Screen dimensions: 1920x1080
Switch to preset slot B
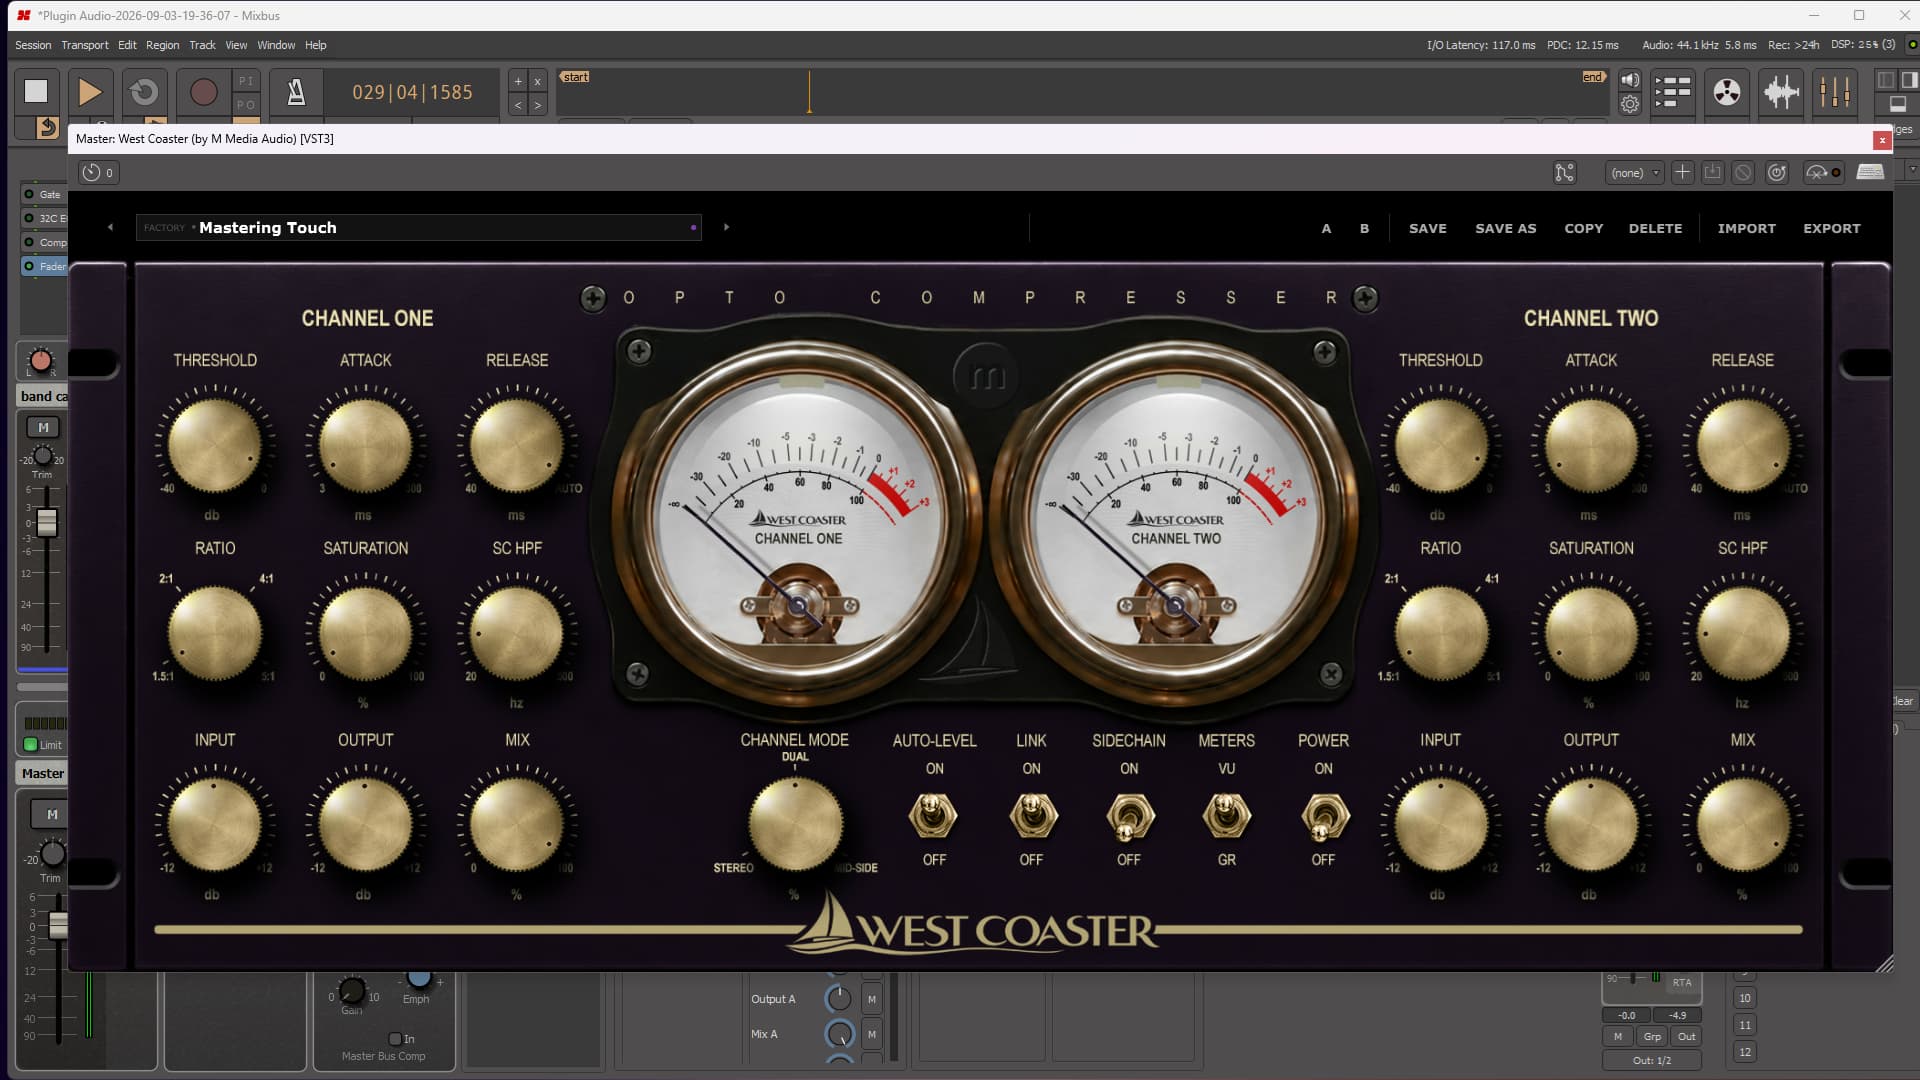coord(1364,228)
